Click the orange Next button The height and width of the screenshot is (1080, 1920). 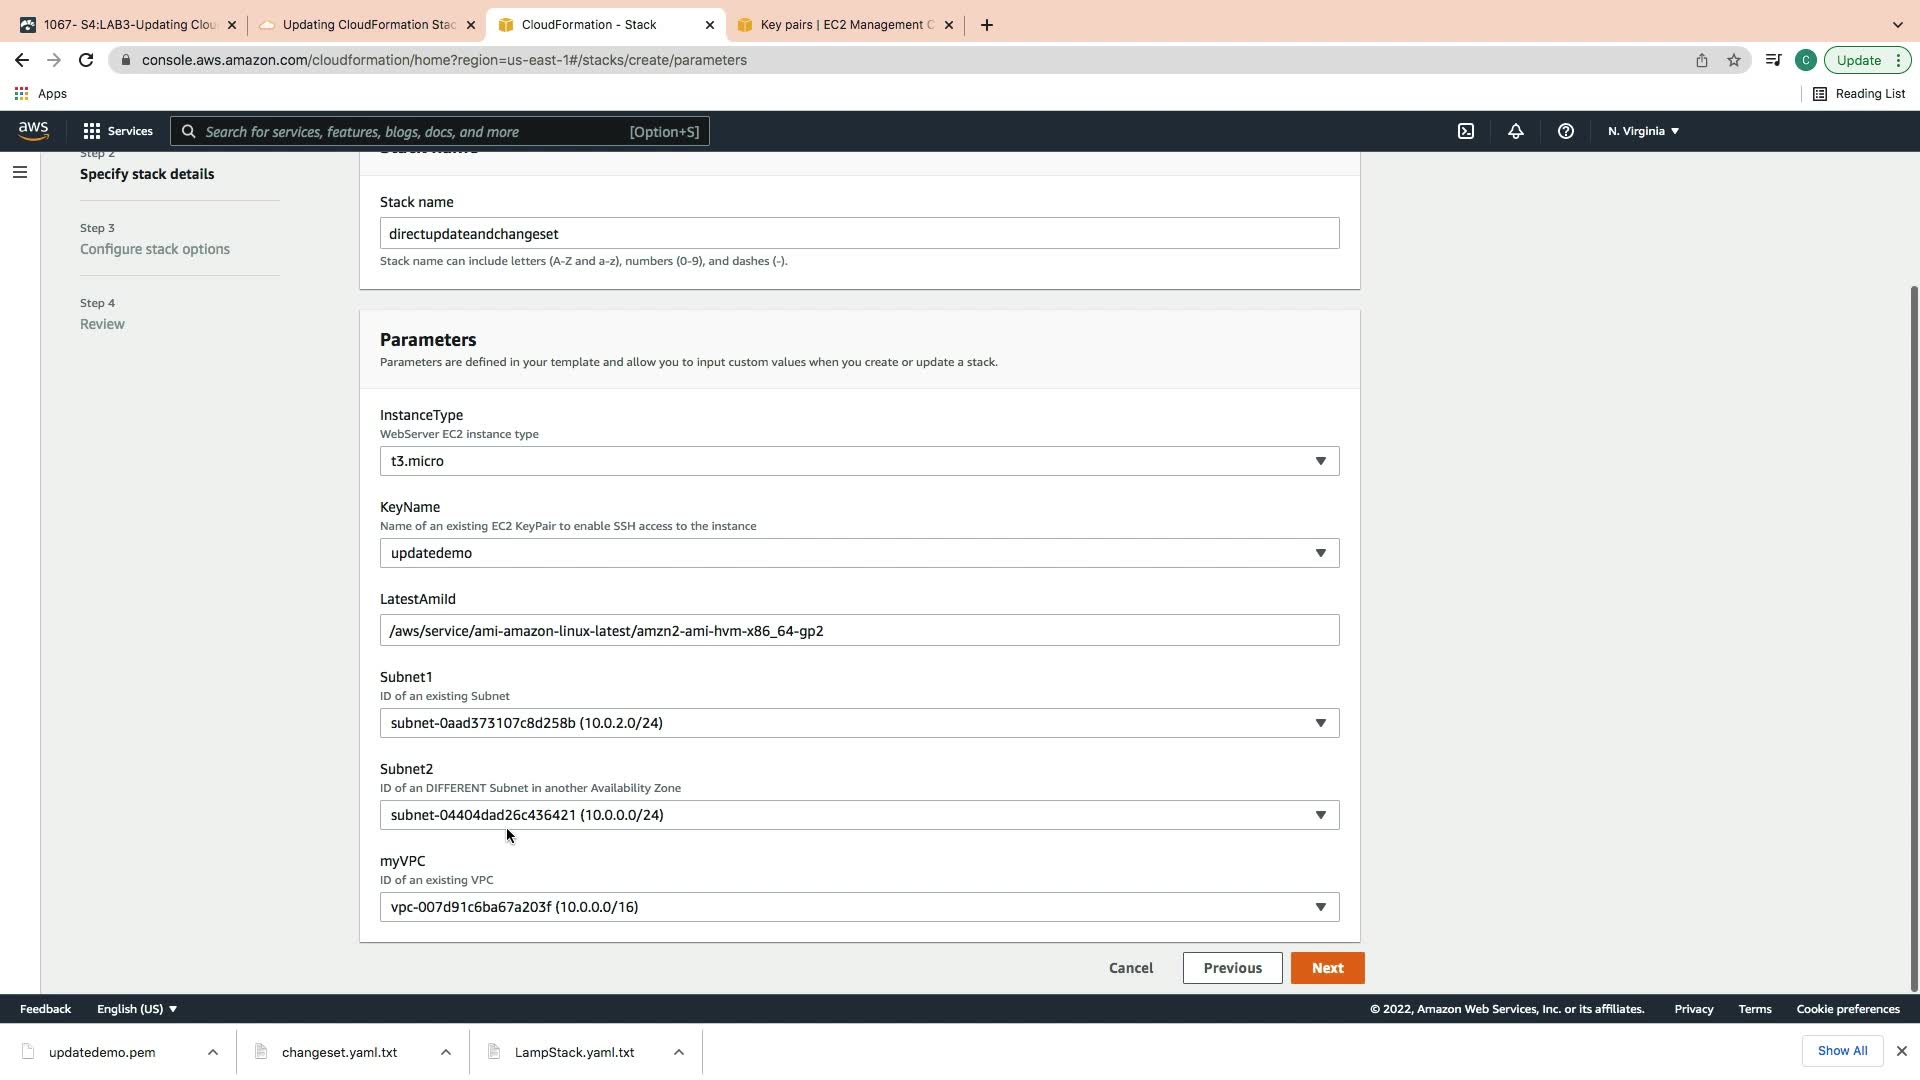[x=1327, y=968]
